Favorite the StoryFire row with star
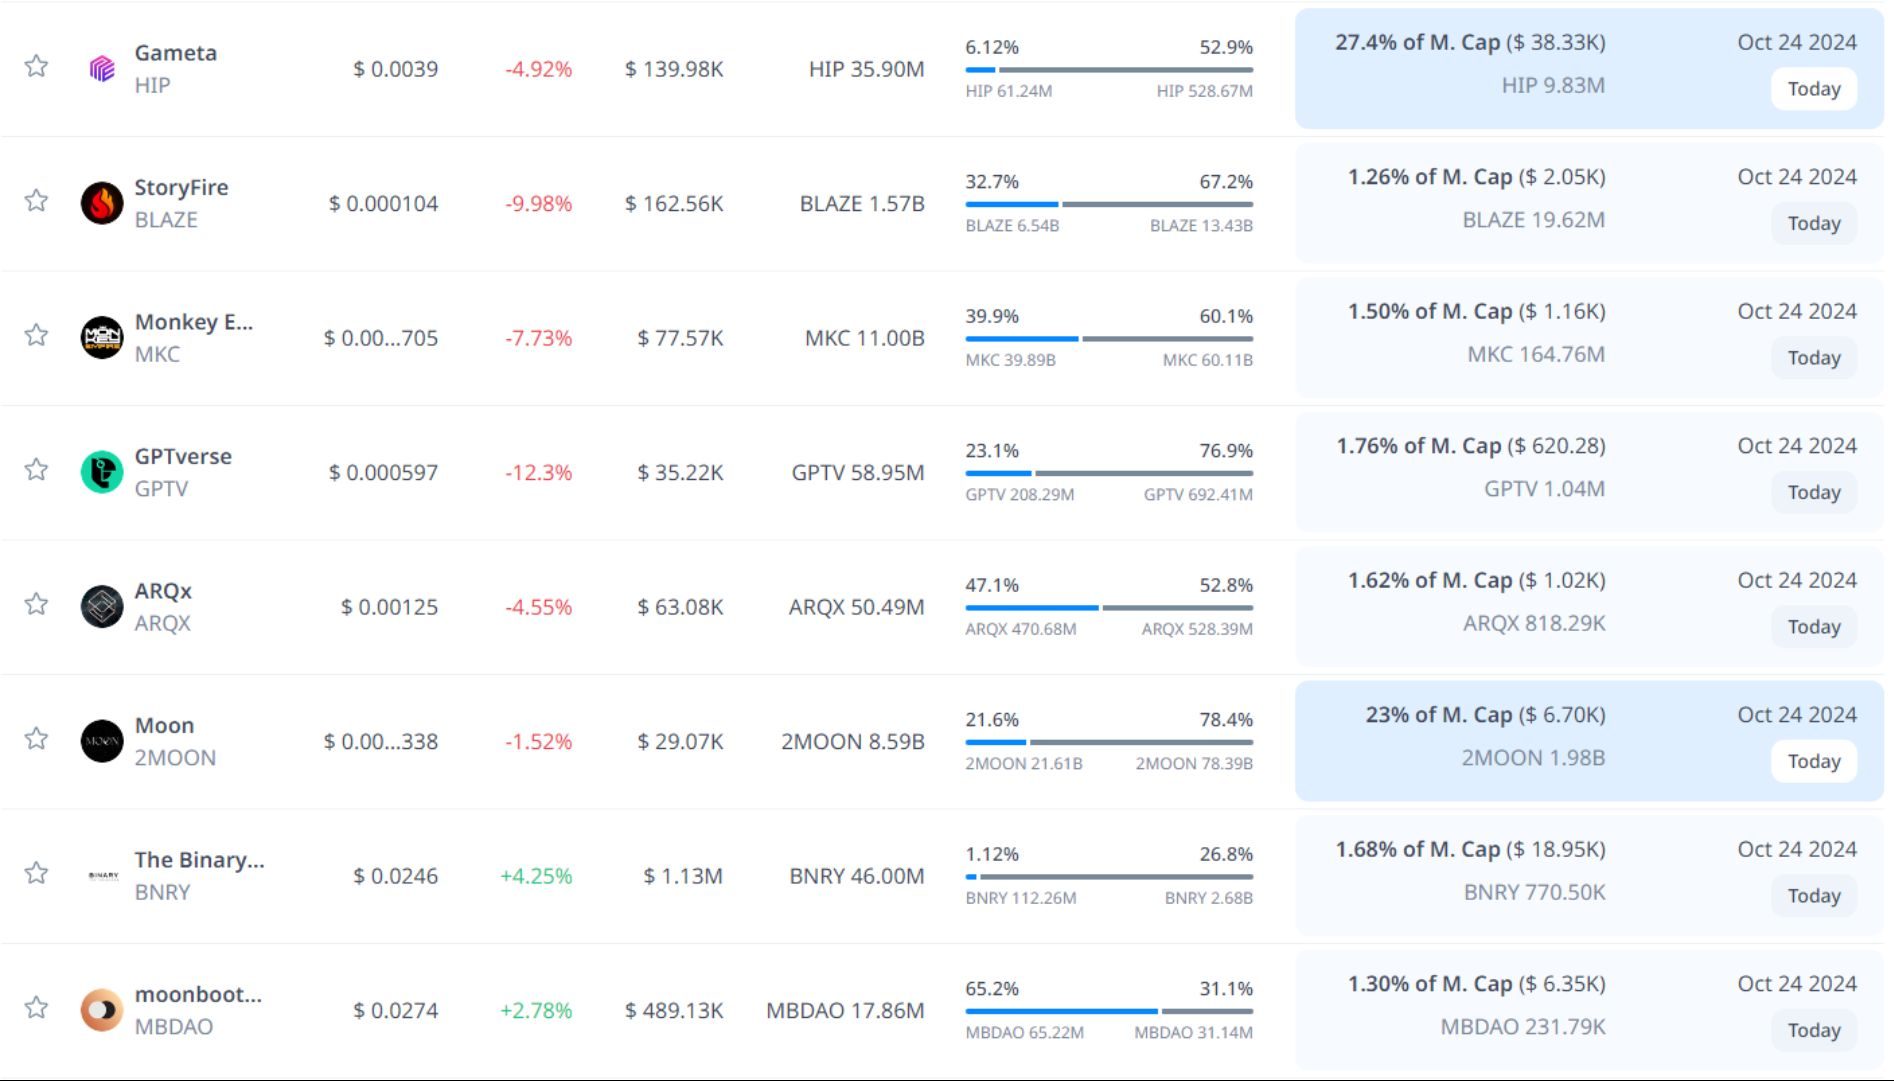The width and height of the screenshot is (1894, 1081). (36, 201)
